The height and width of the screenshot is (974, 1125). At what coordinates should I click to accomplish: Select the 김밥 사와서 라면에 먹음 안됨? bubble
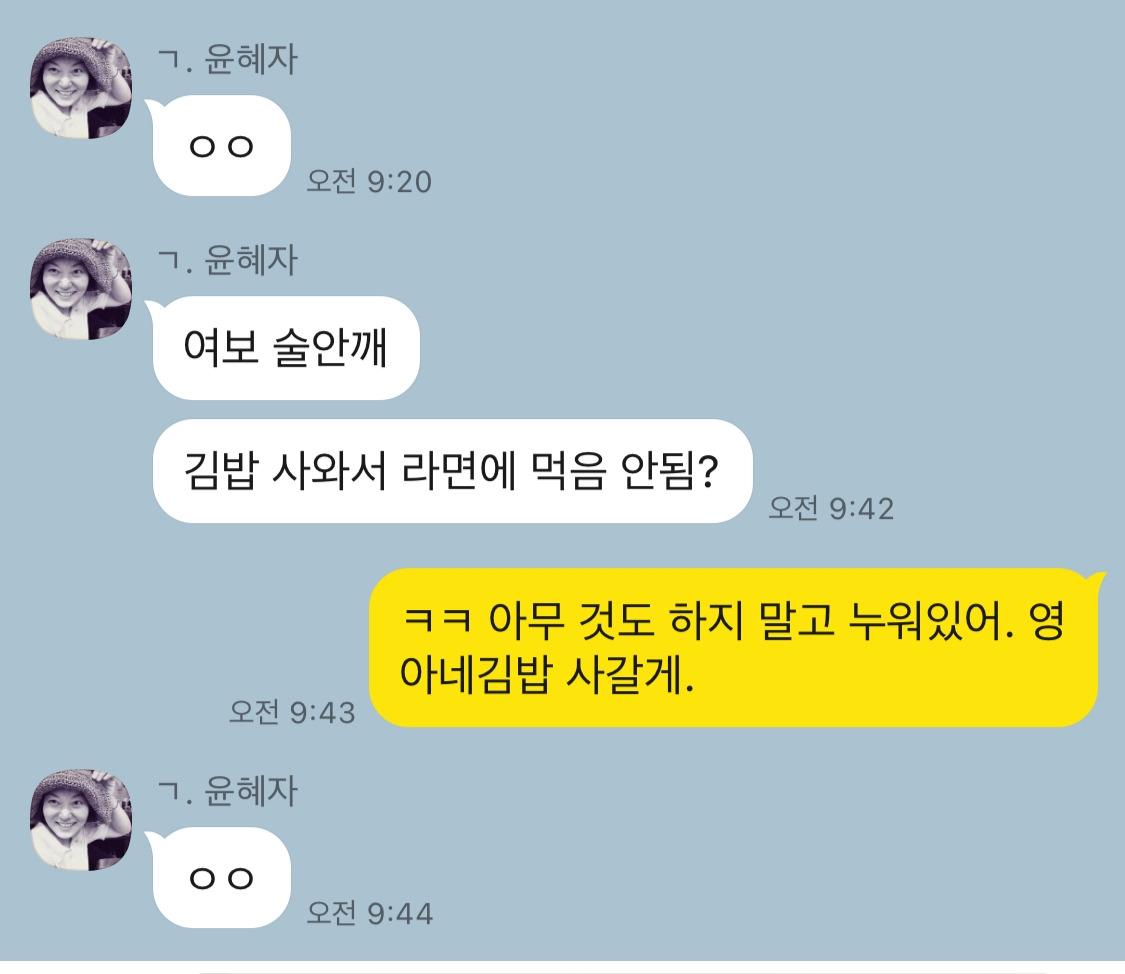pyautogui.click(x=453, y=471)
